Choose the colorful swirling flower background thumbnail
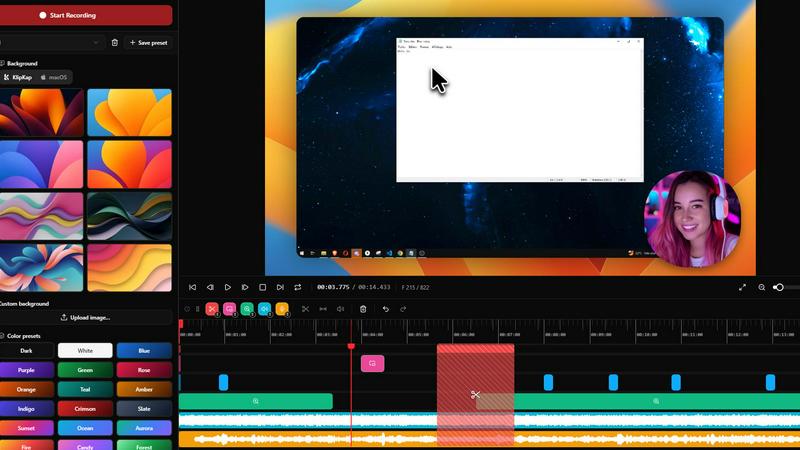This screenshot has height=450, width=800. (x=41, y=268)
